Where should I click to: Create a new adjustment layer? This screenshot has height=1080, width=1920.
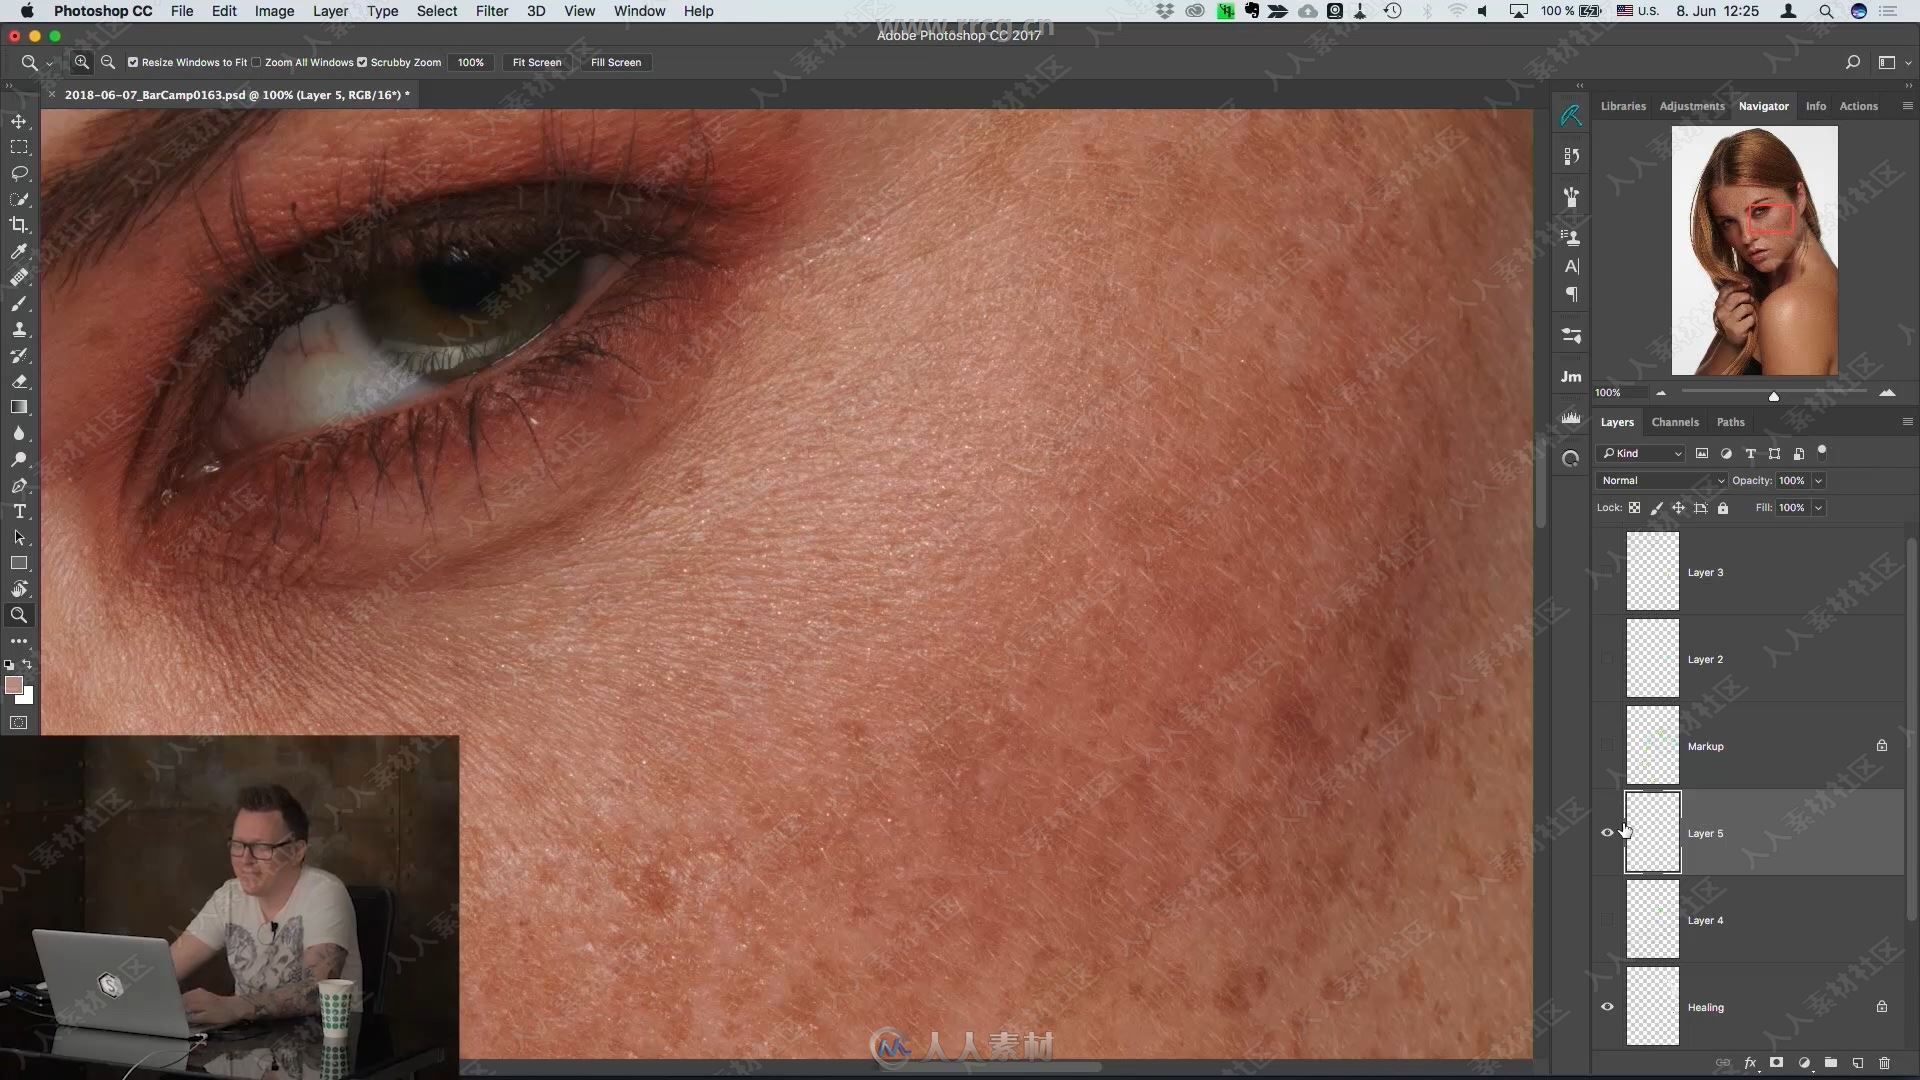(1804, 1063)
